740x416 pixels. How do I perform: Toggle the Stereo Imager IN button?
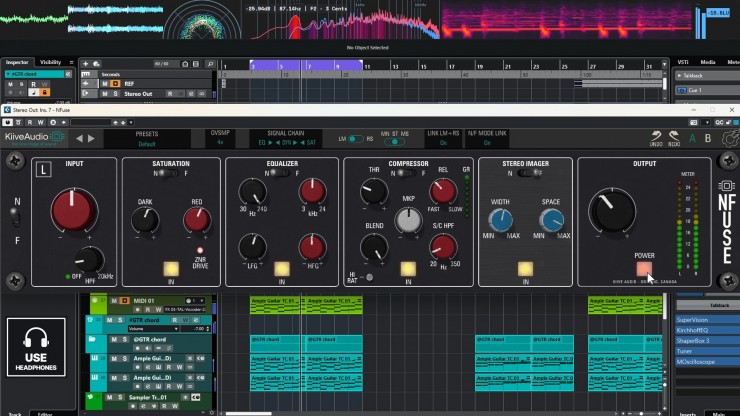tap(525, 269)
